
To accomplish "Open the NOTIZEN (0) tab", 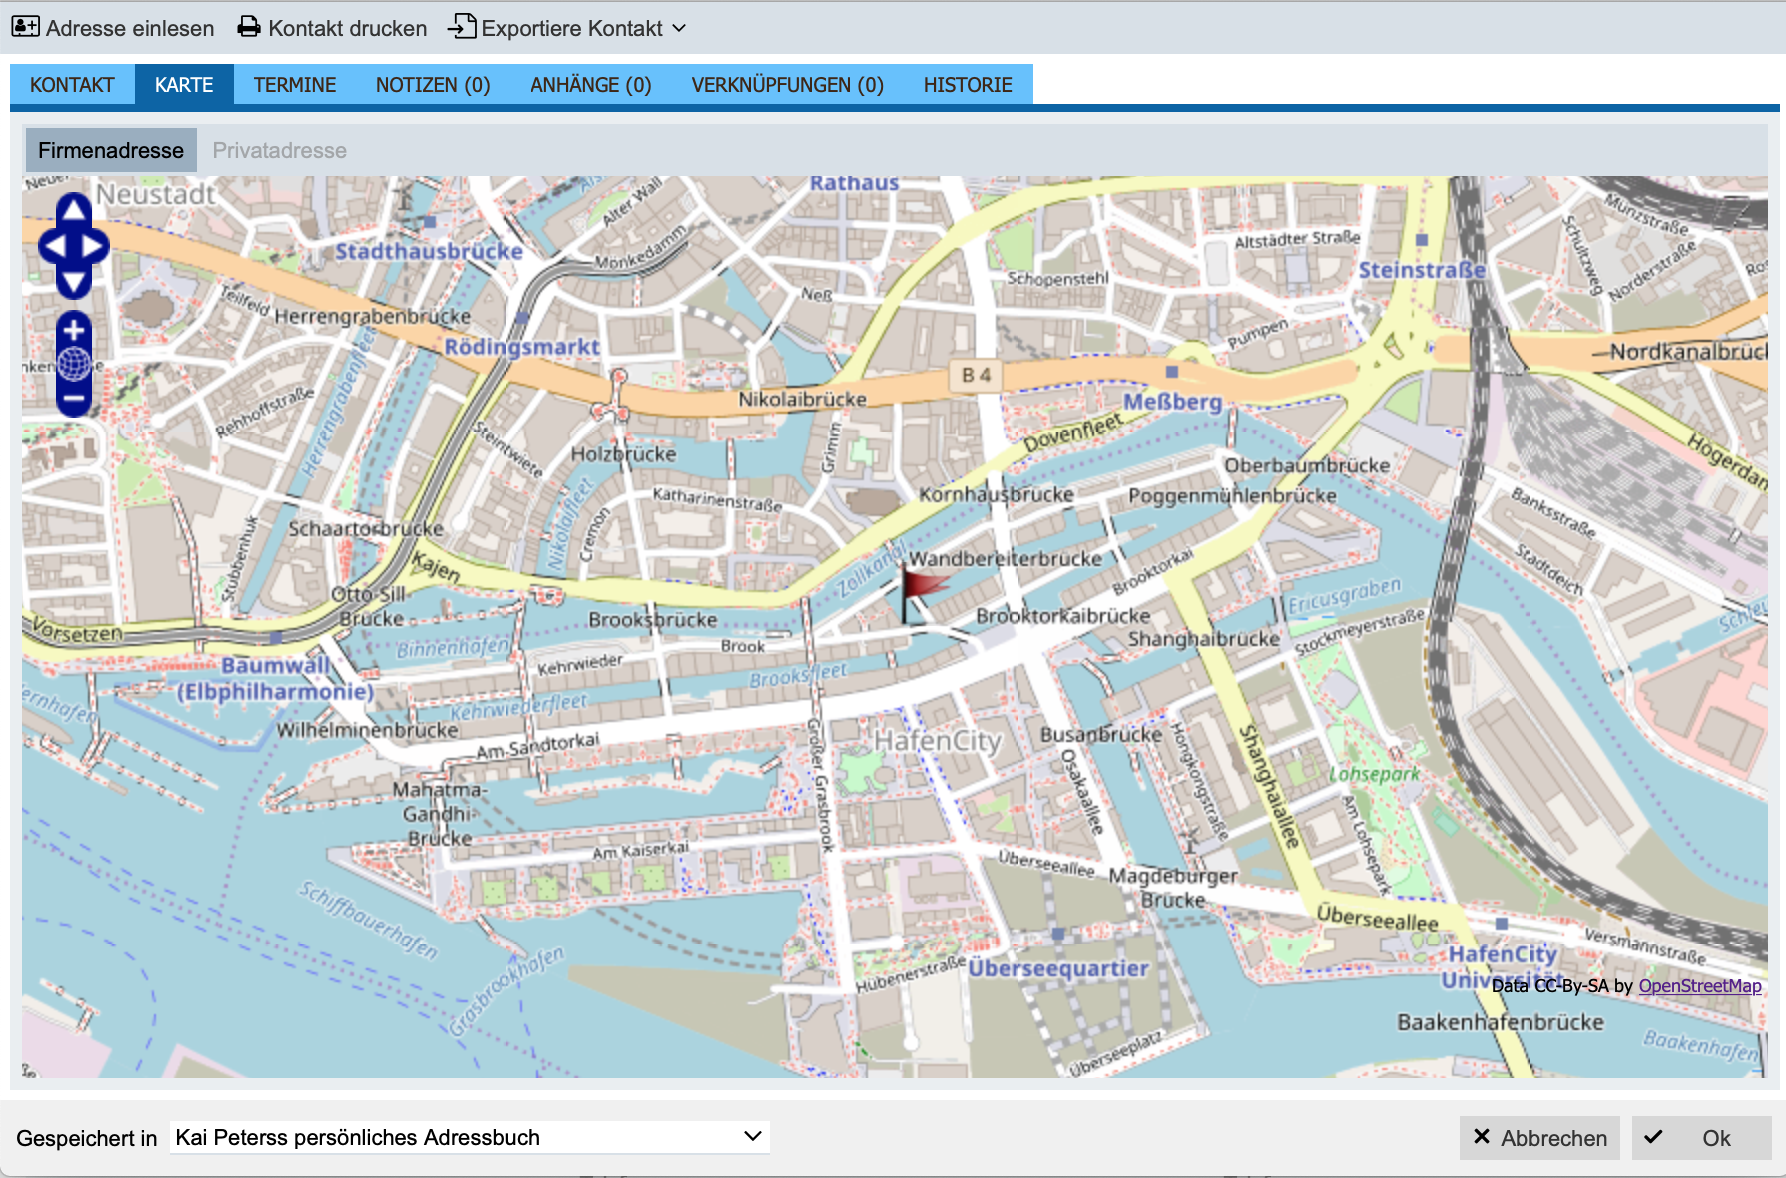I will pos(433,85).
